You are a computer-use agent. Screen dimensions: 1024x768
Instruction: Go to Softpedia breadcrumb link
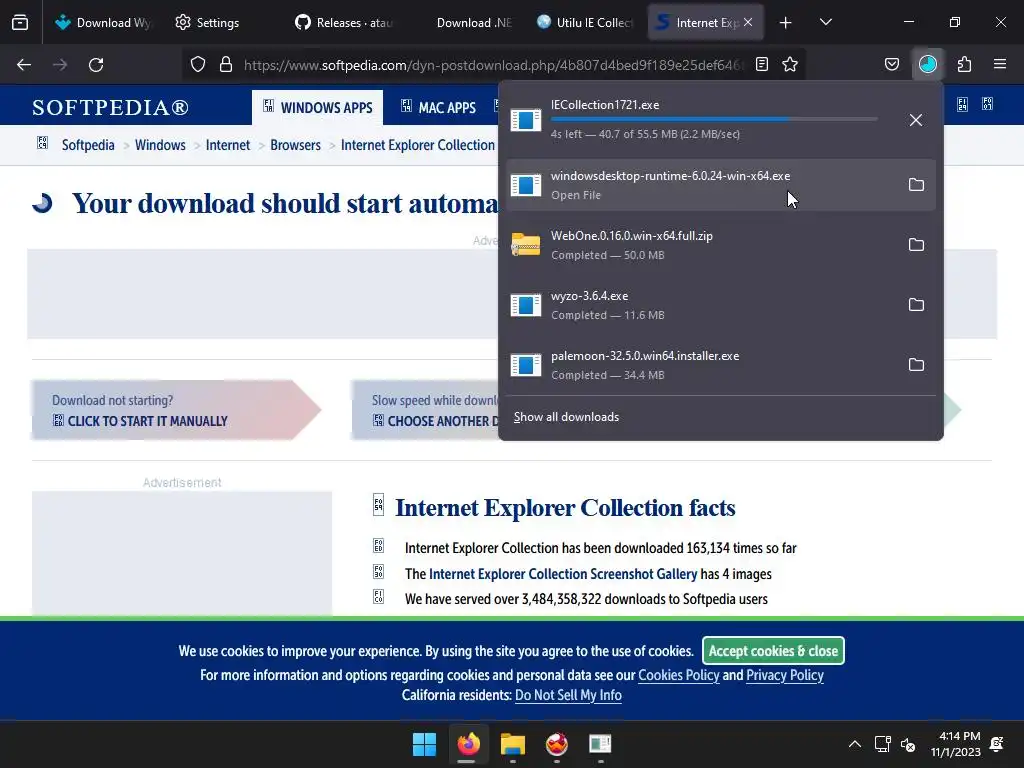tap(88, 145)
